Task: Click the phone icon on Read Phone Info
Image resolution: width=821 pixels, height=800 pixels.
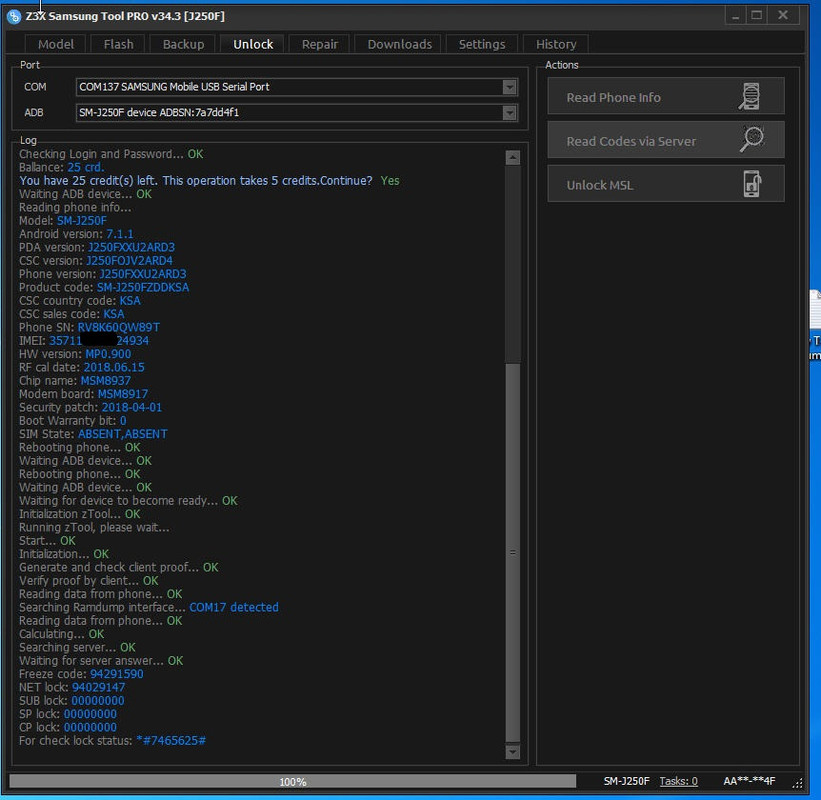Action: coord(750,97)
